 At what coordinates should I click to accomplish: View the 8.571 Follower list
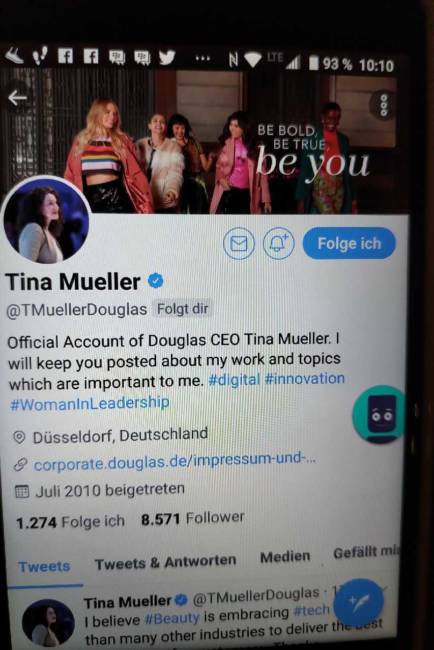[192, 518]
